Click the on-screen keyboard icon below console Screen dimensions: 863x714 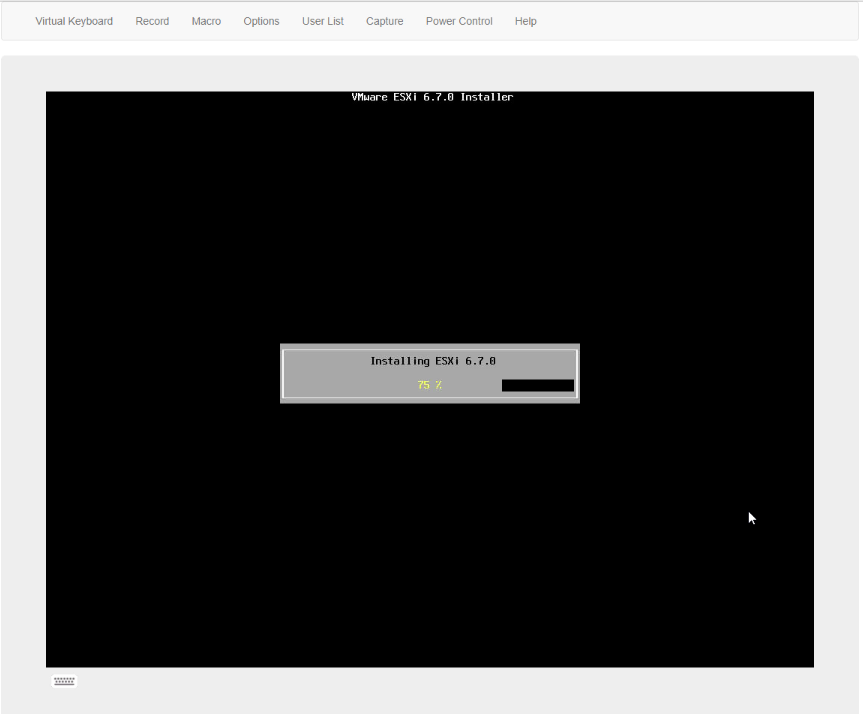pos(64,681)
